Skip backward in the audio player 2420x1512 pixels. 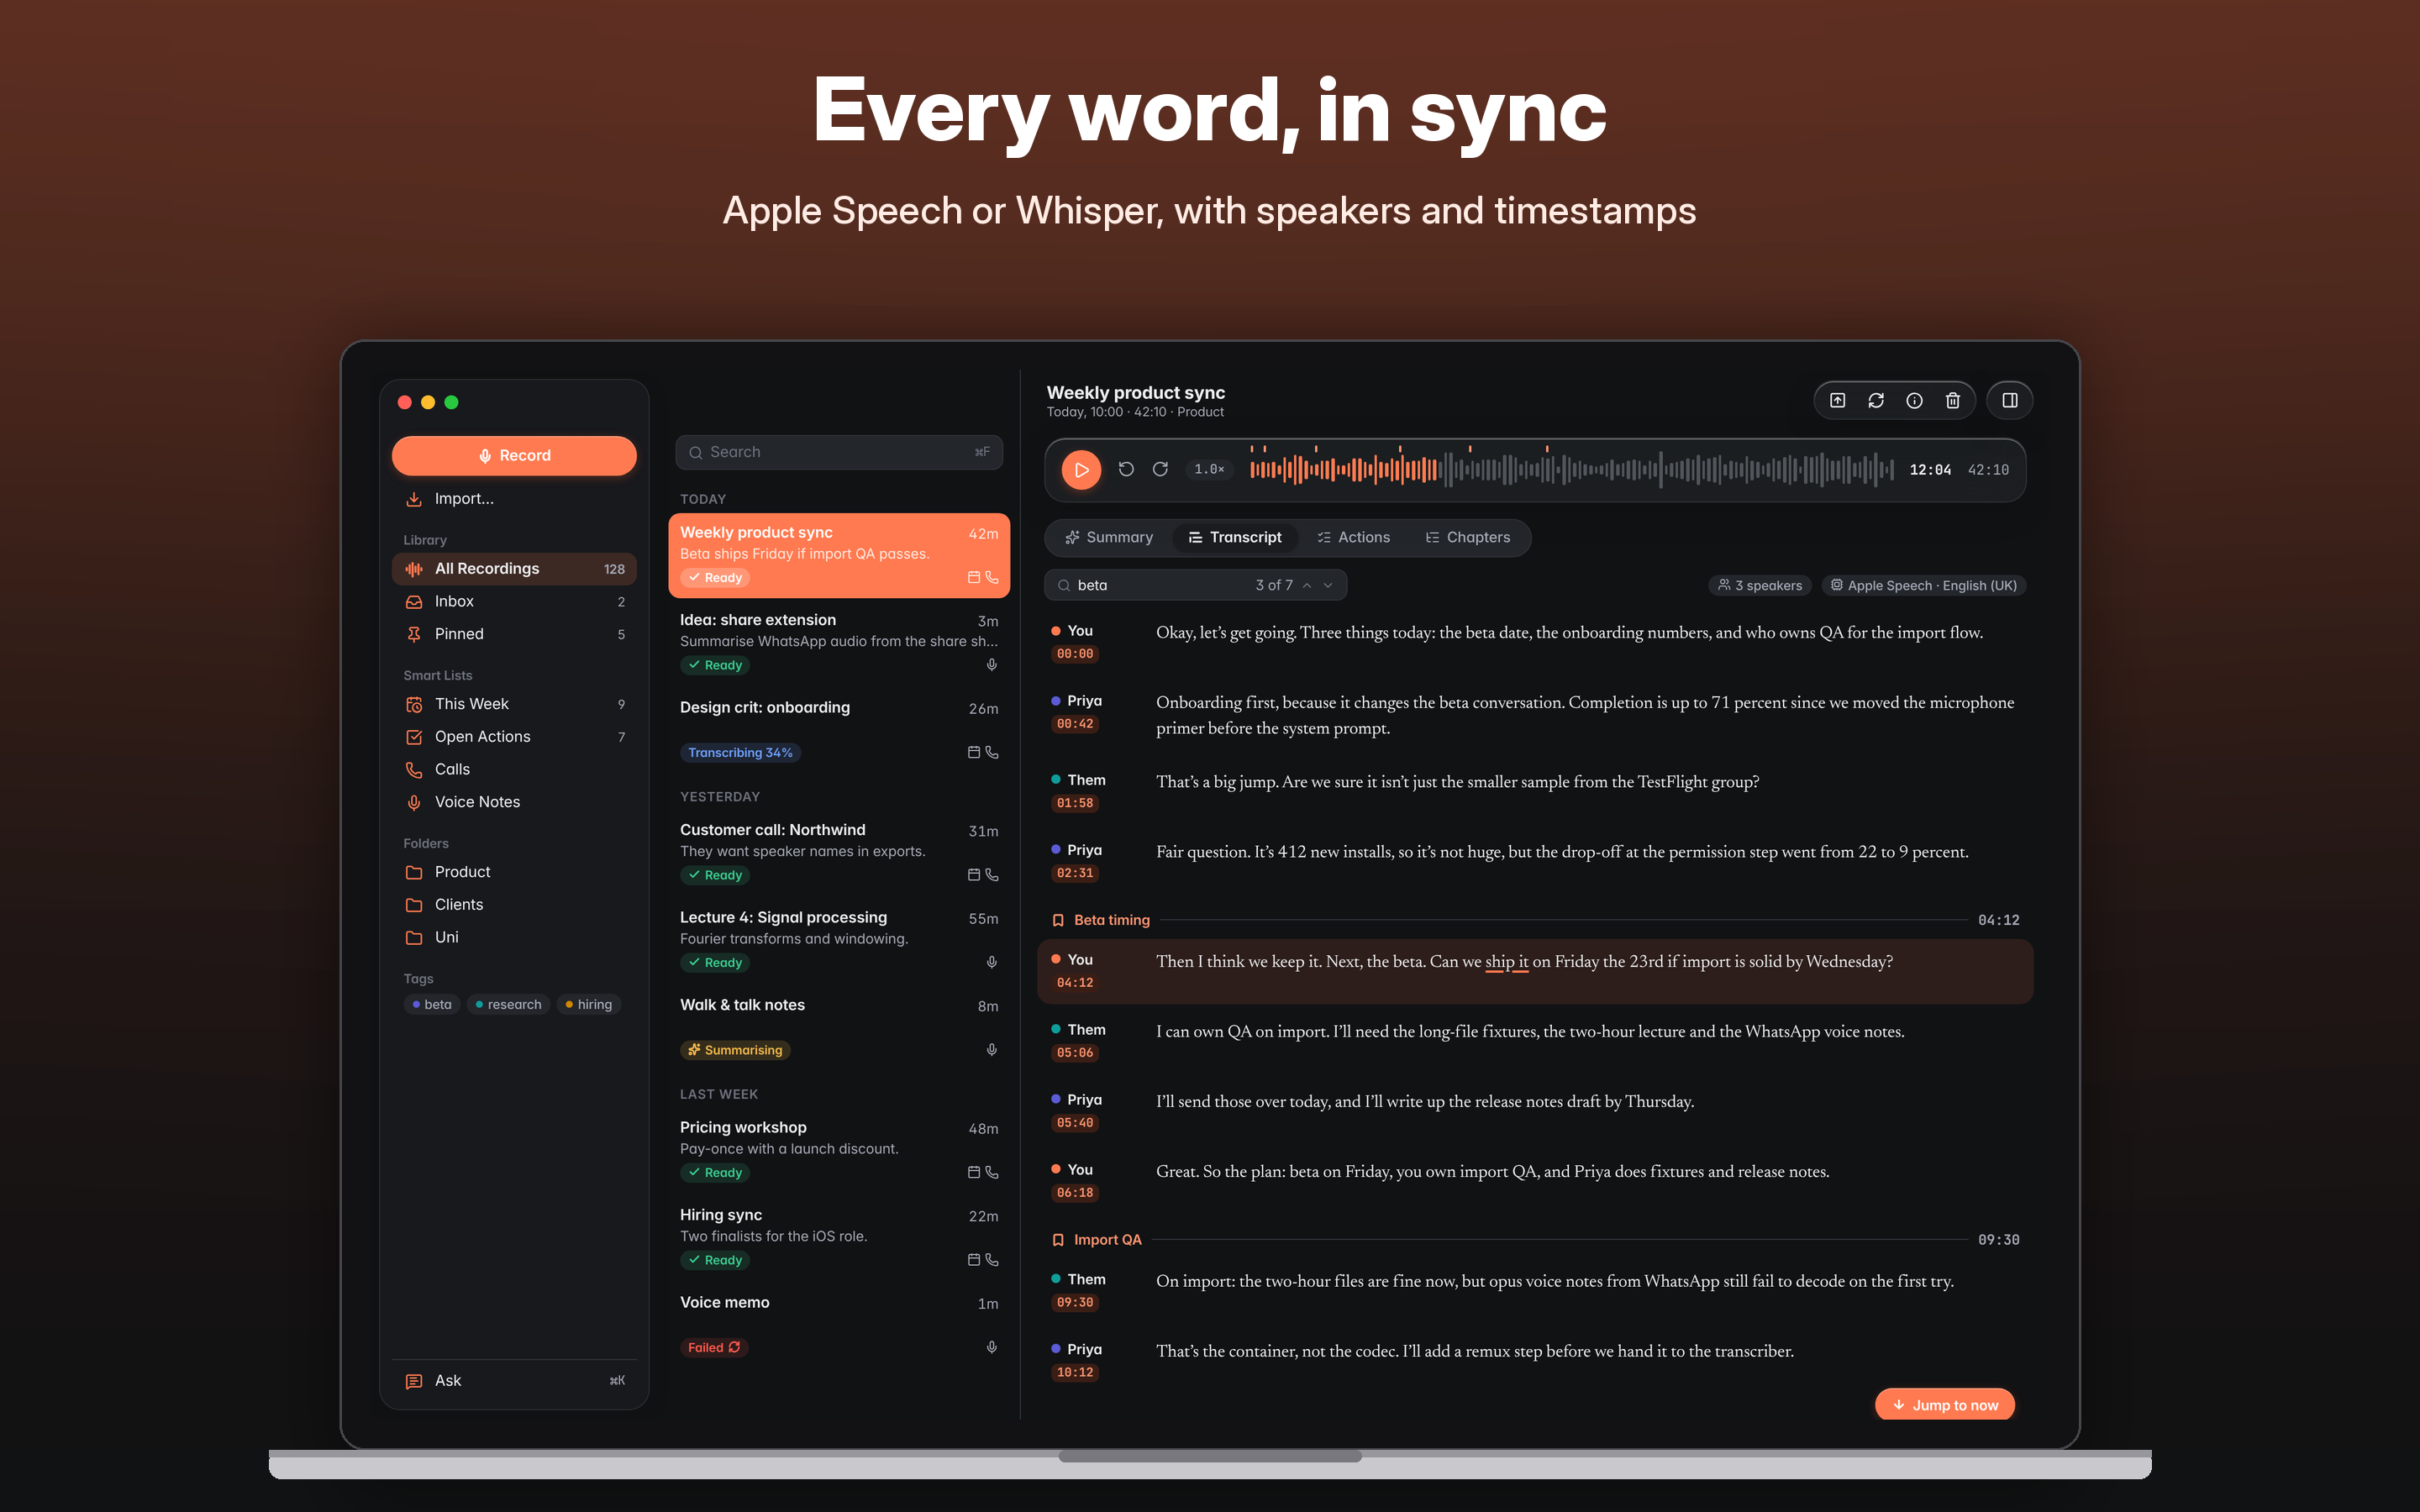pyautogui.click(x=1126, y=469)
